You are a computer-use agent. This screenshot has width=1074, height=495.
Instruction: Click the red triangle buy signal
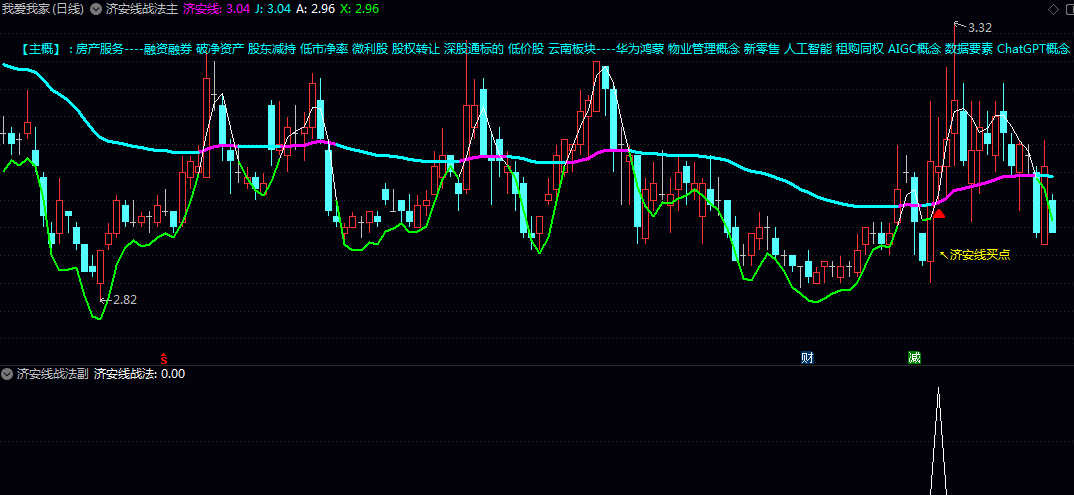(x=939, y=214)
